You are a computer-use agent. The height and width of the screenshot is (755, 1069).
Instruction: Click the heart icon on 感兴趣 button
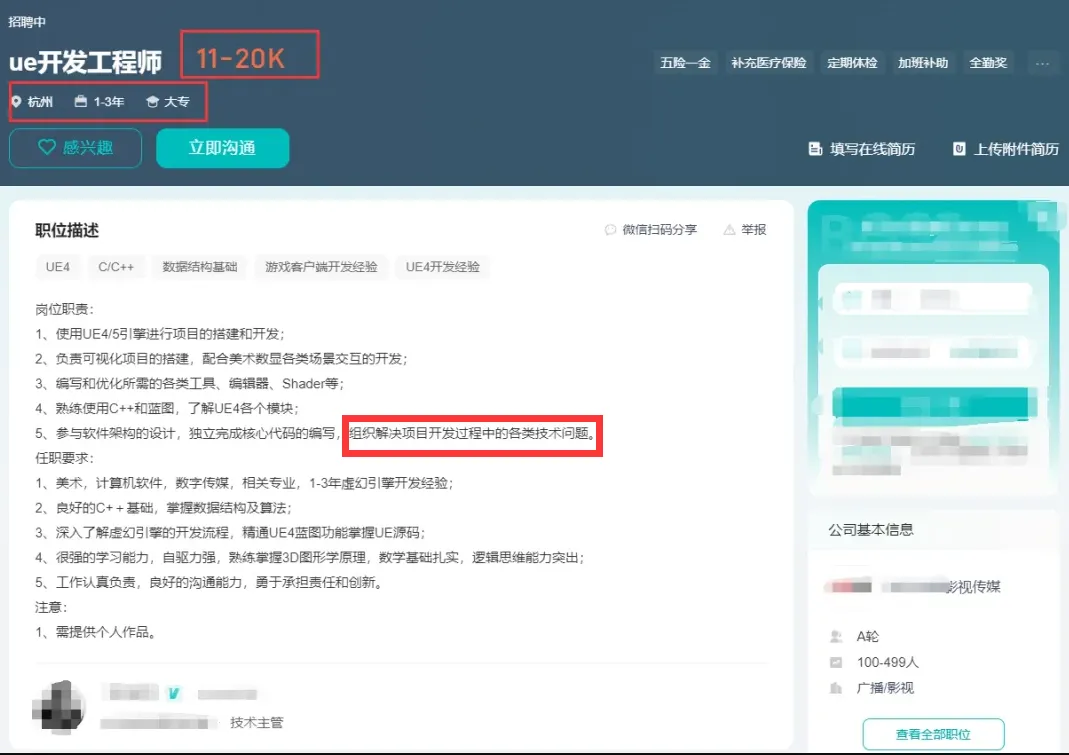coord(46,148)
